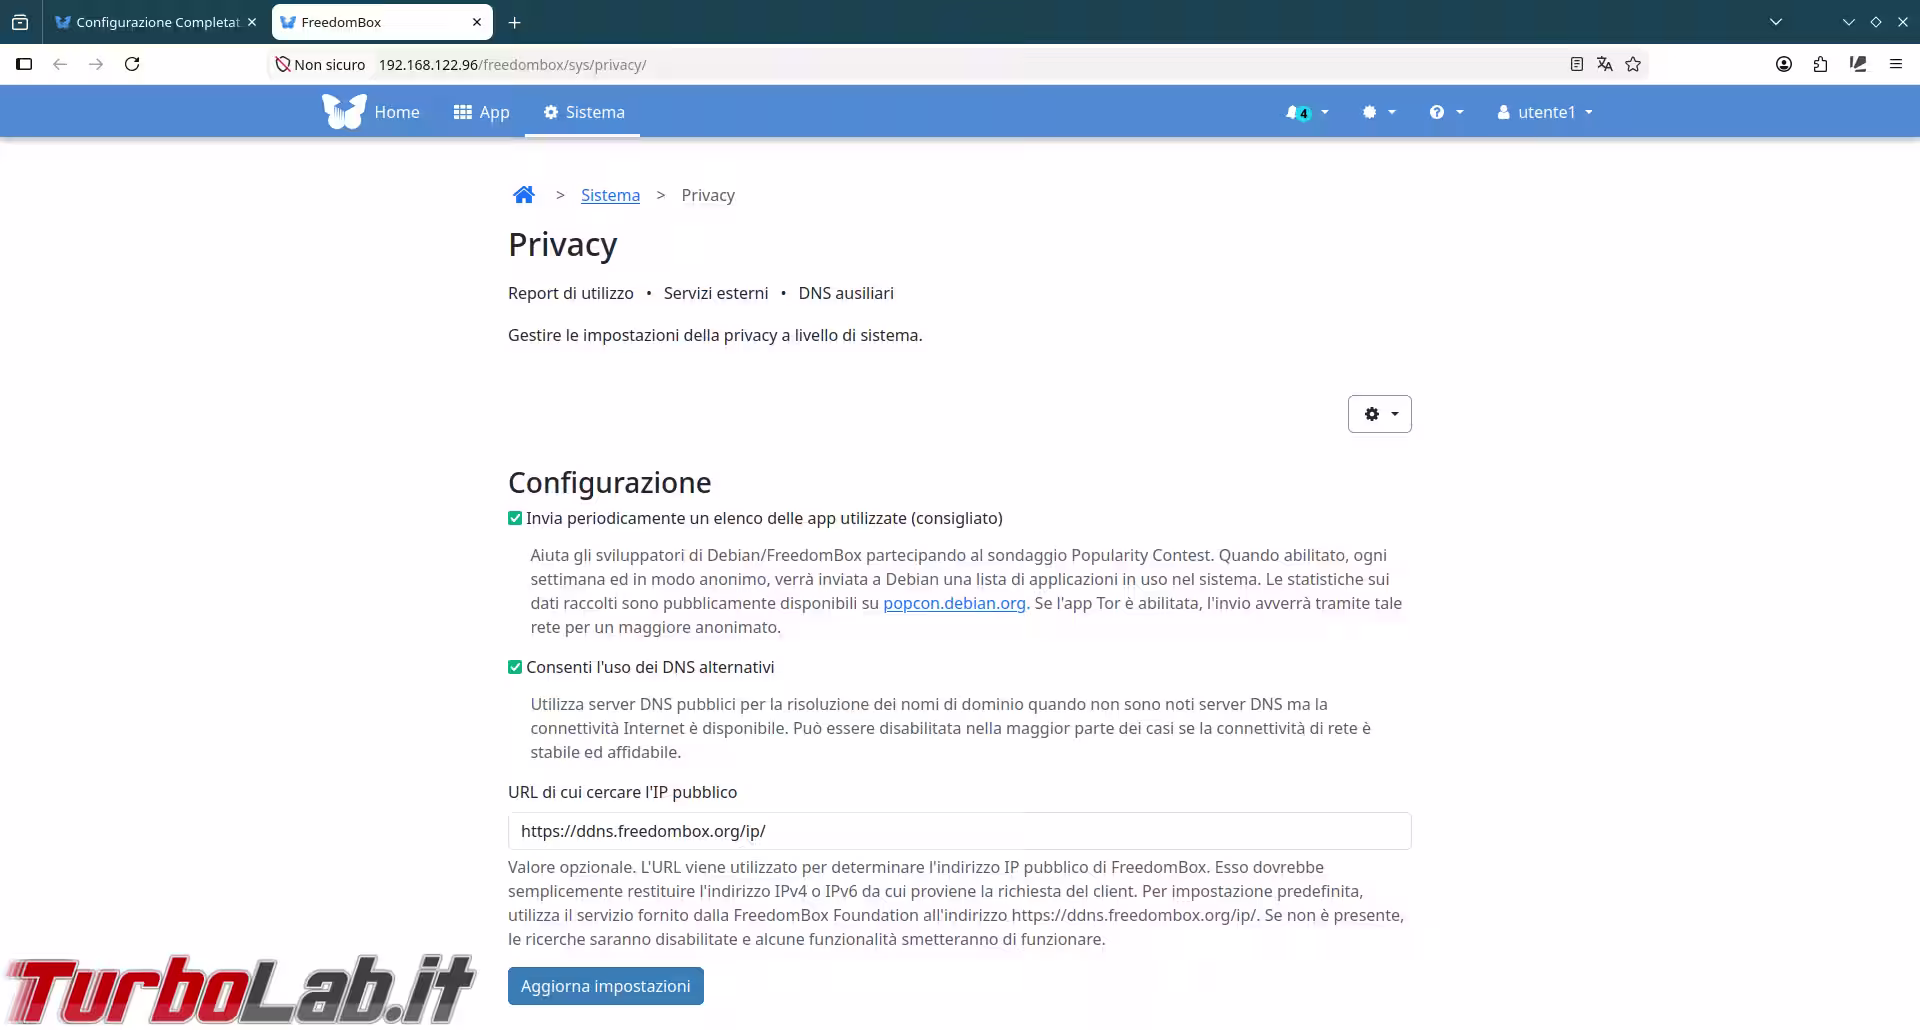Click 'Gestire le impostazioni della privacy' description text

tap(715, 335)
